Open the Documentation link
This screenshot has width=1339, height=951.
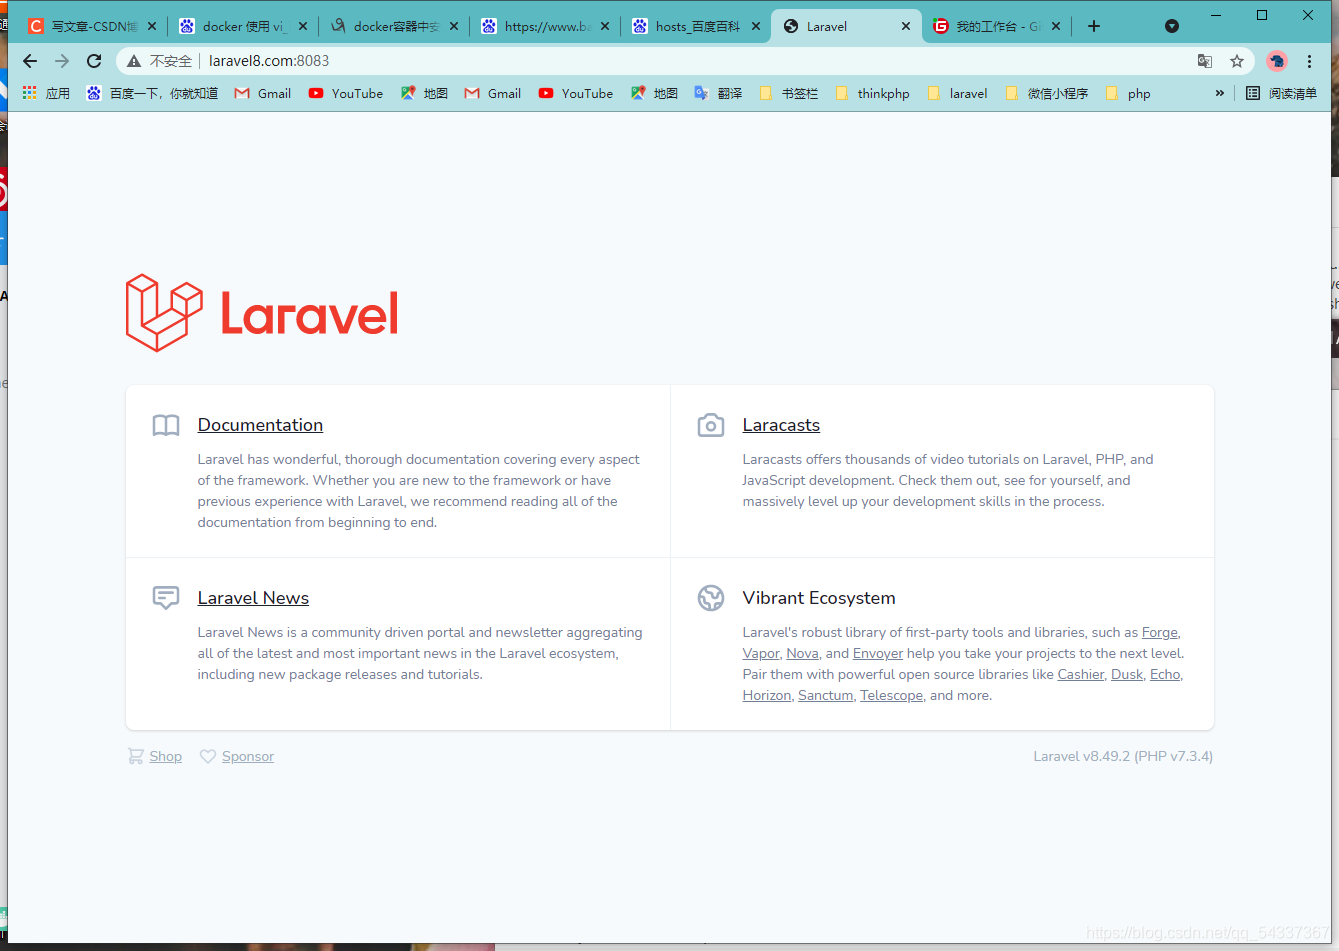(x=260, y=425)
